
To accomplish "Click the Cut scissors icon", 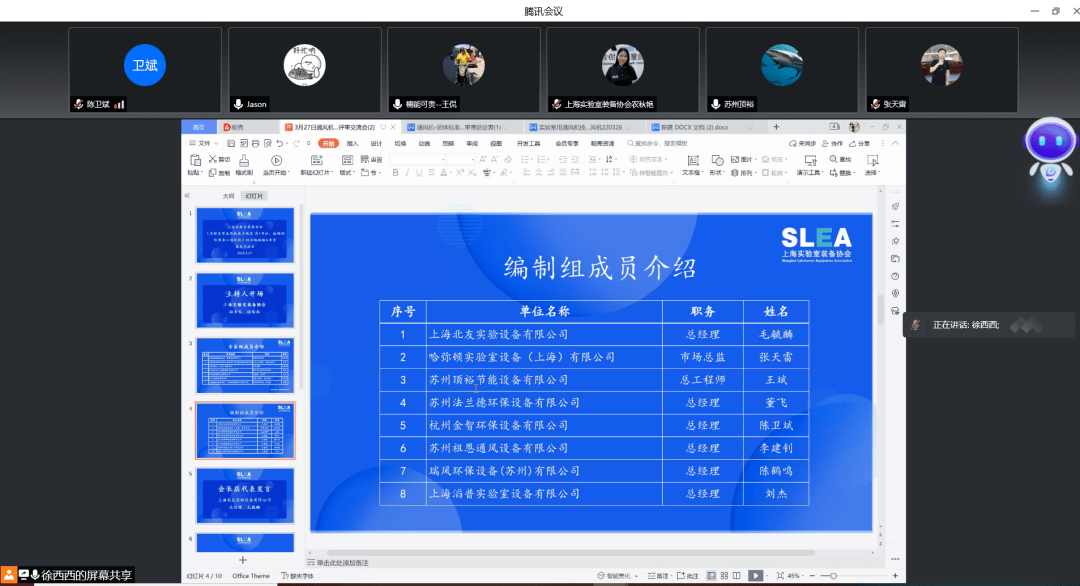I will (x=213, y=159).
